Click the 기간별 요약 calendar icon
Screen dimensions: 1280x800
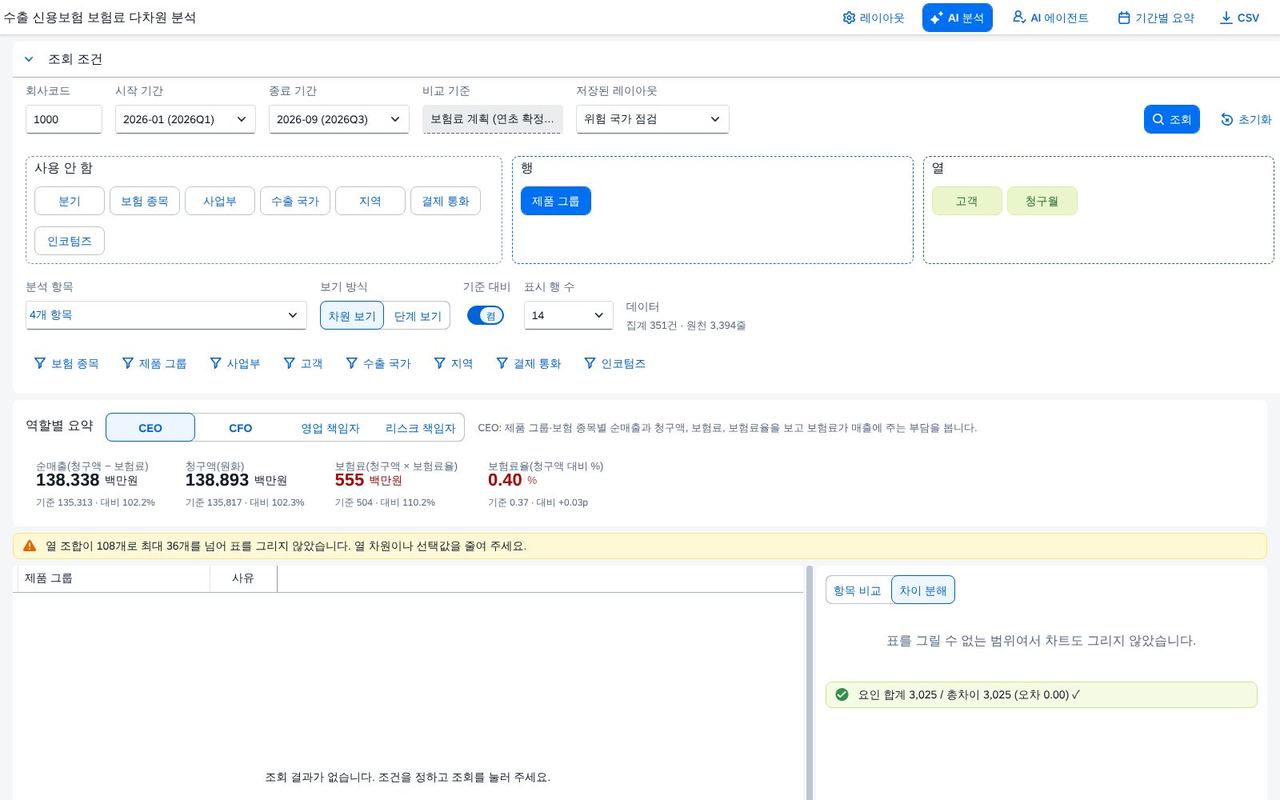pyautogui.click(x=1124, y=18)
